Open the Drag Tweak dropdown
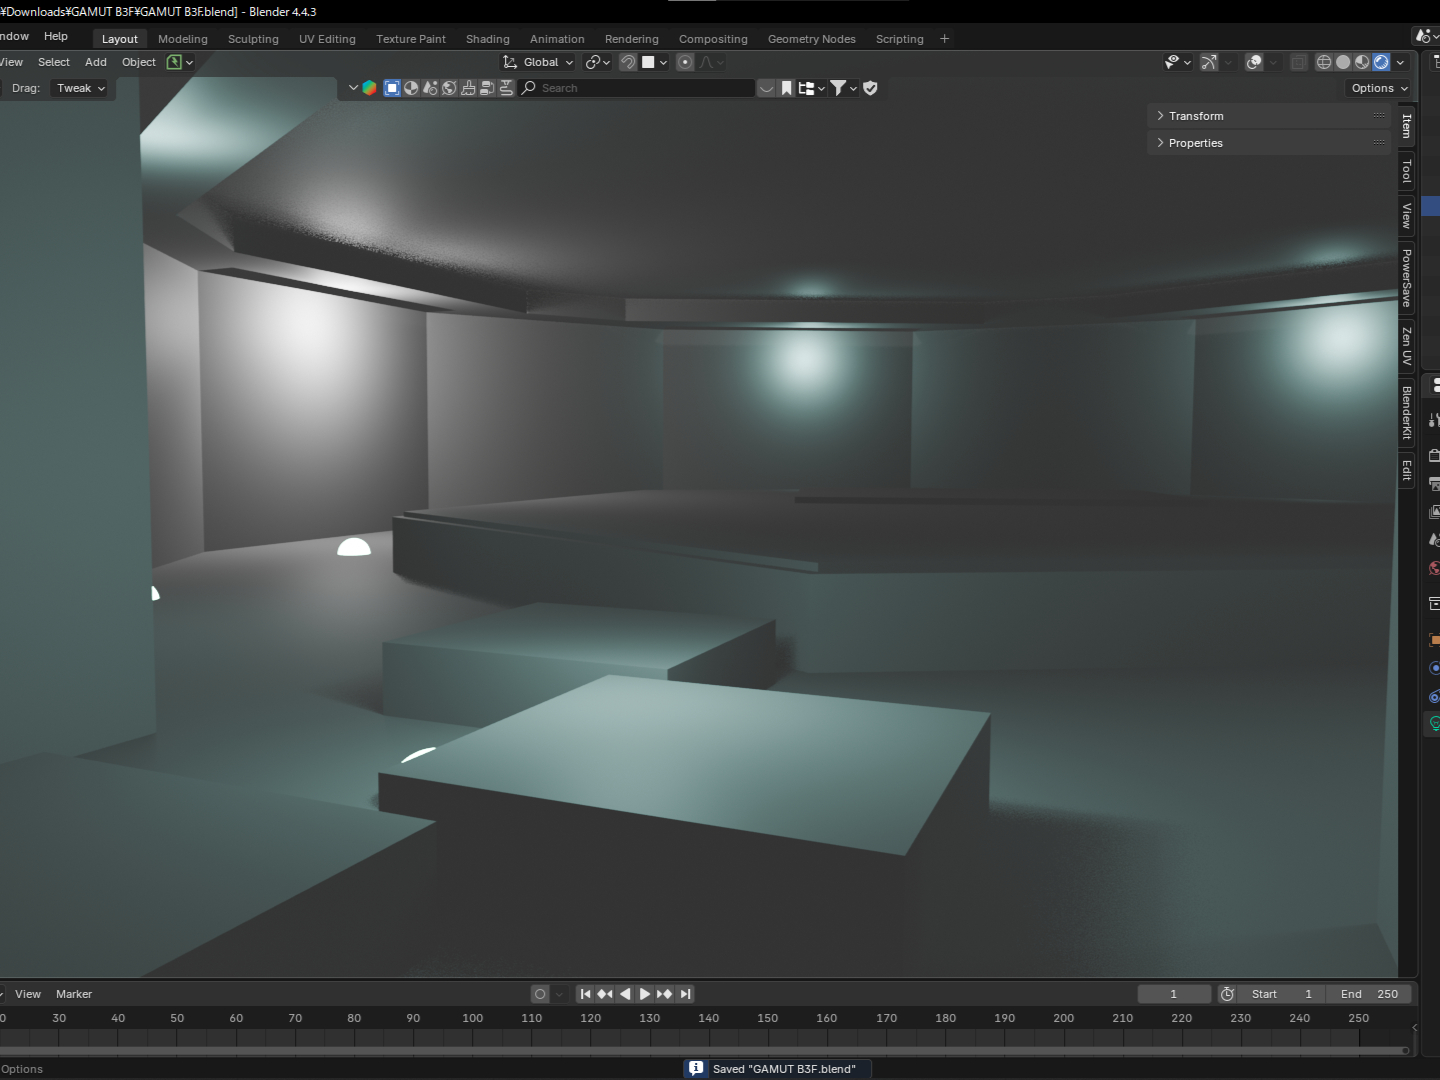 click(81, 88)
